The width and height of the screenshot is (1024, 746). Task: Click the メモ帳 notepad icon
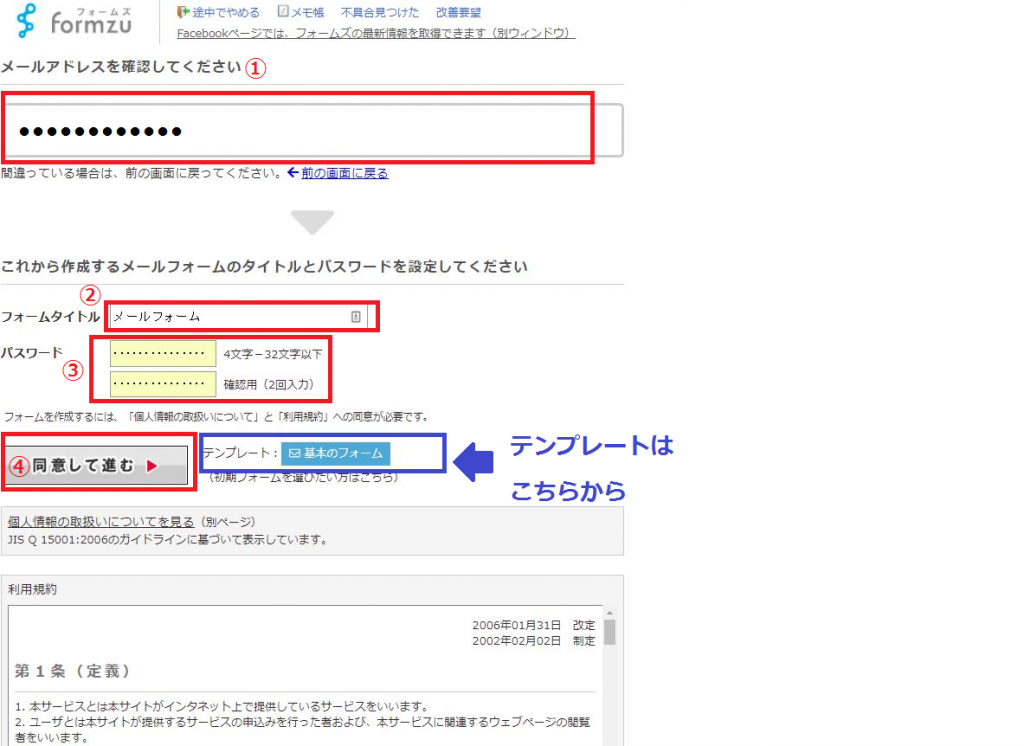[283, 13]
